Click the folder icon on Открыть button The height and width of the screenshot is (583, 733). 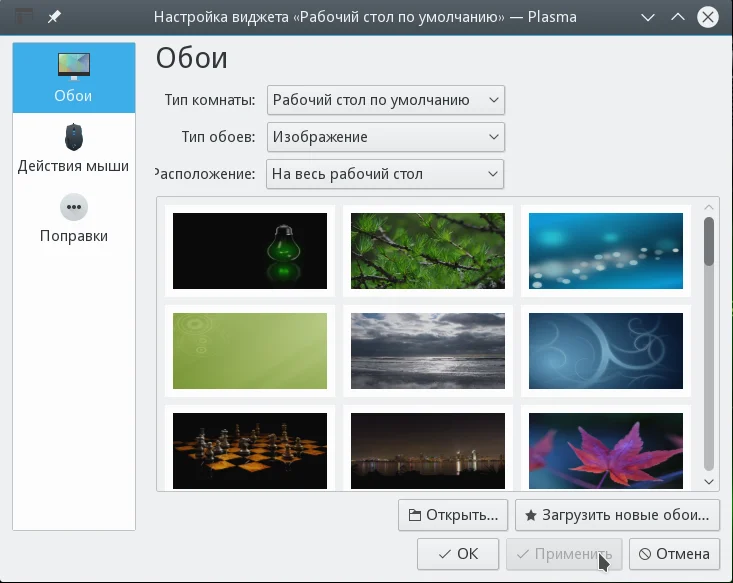point(414,515)
